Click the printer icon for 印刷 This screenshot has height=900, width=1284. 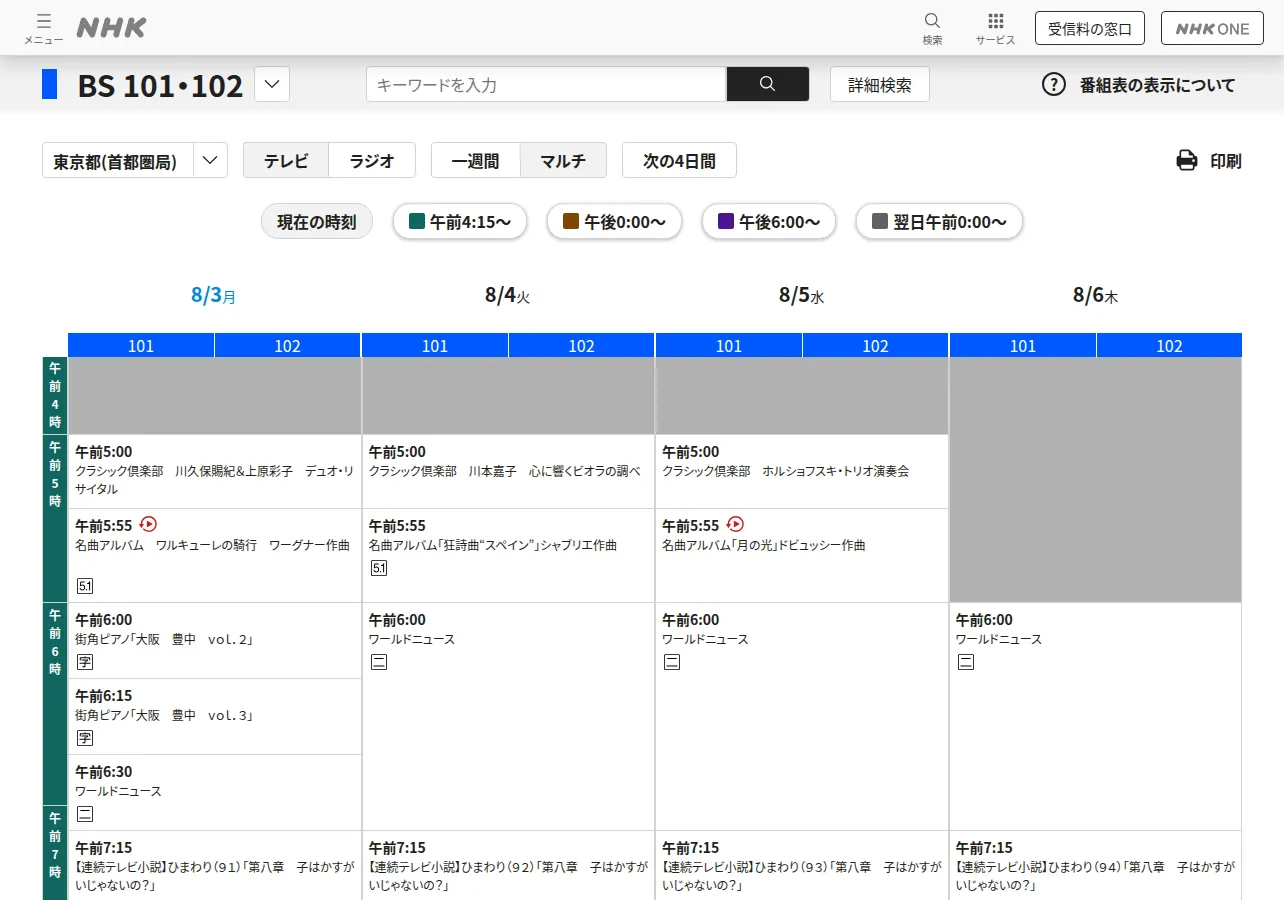pos(1186,160)
